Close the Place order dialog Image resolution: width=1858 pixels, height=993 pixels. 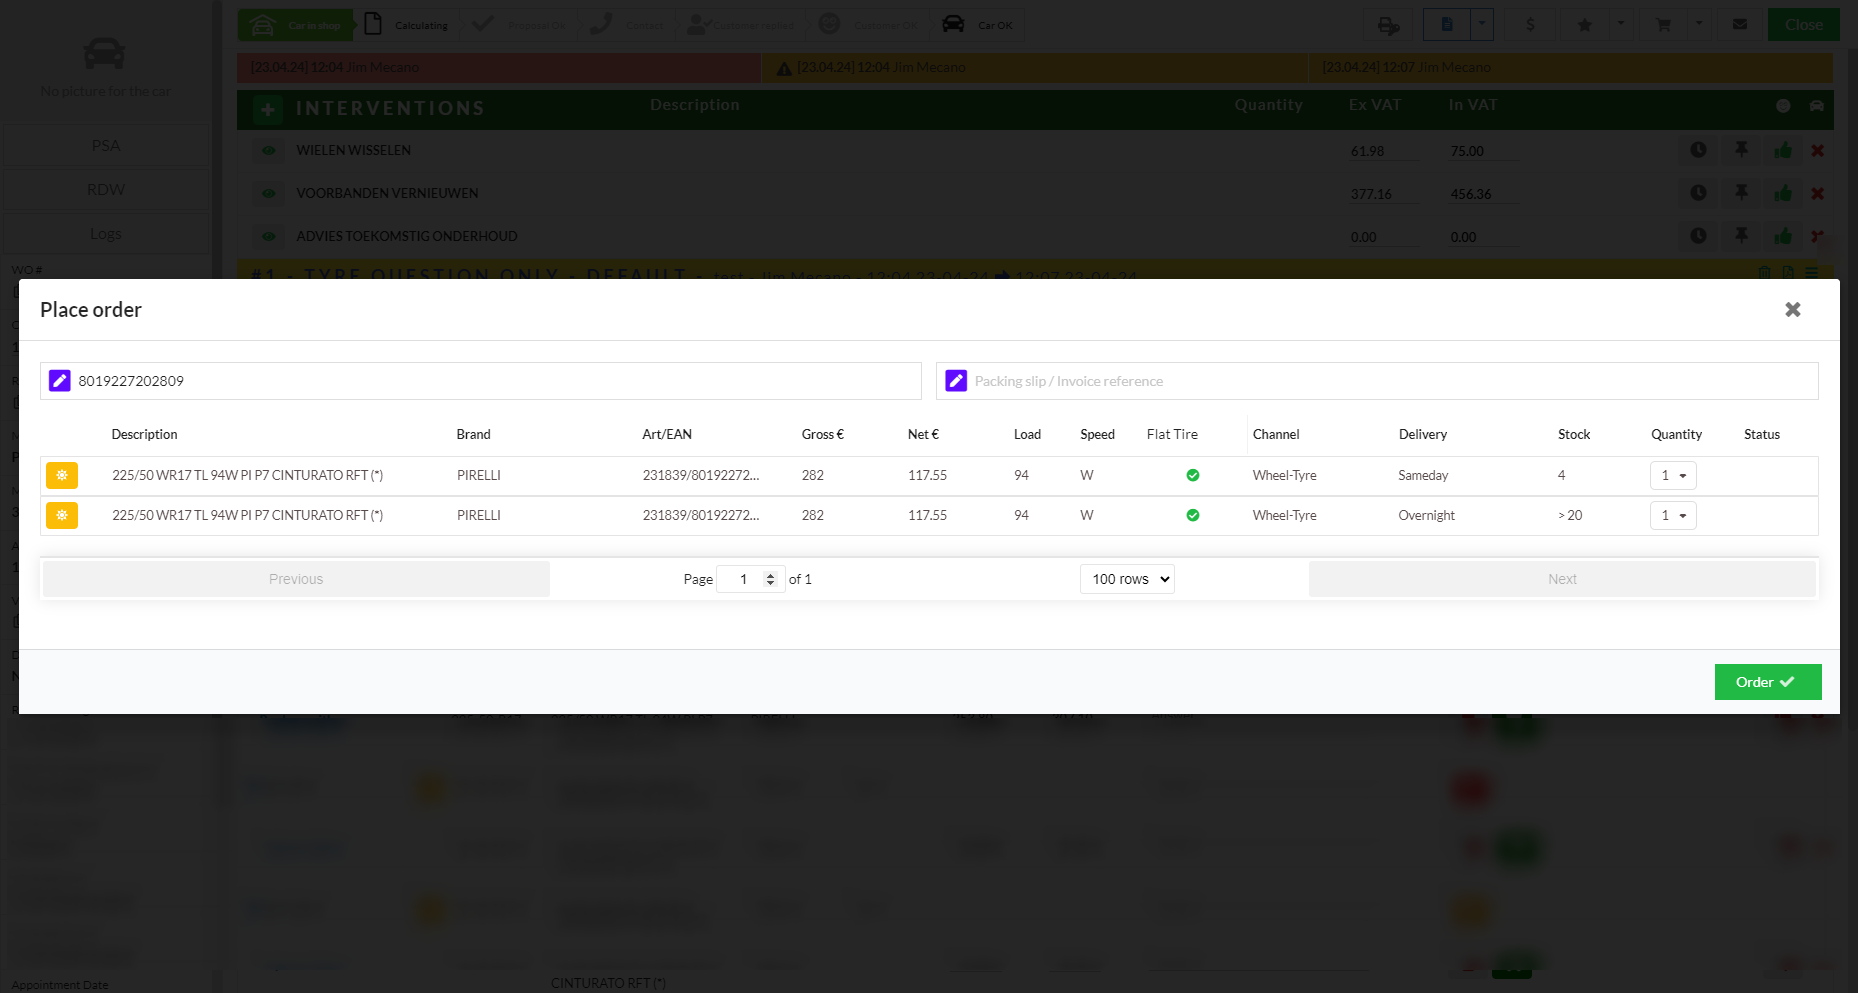(1792, 310)
